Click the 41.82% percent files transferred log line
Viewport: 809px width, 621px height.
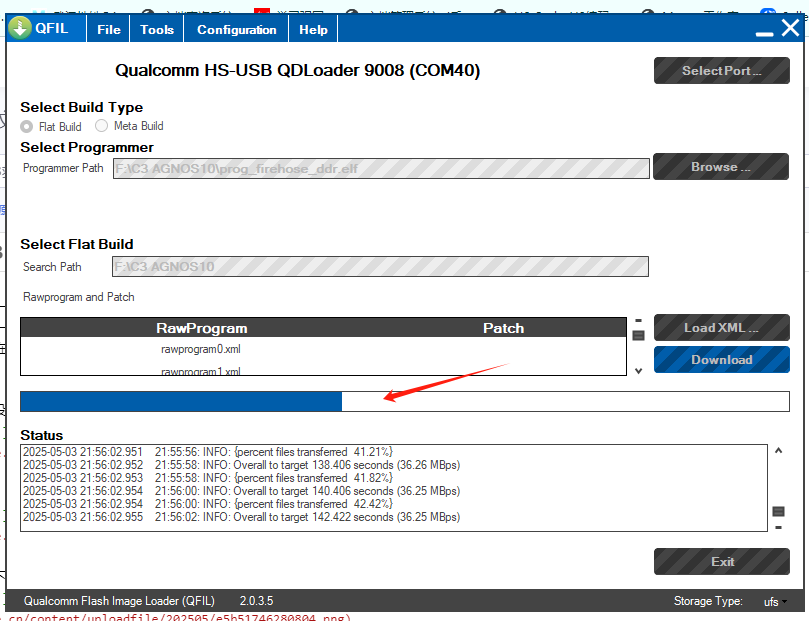click(x=208, y=478)
